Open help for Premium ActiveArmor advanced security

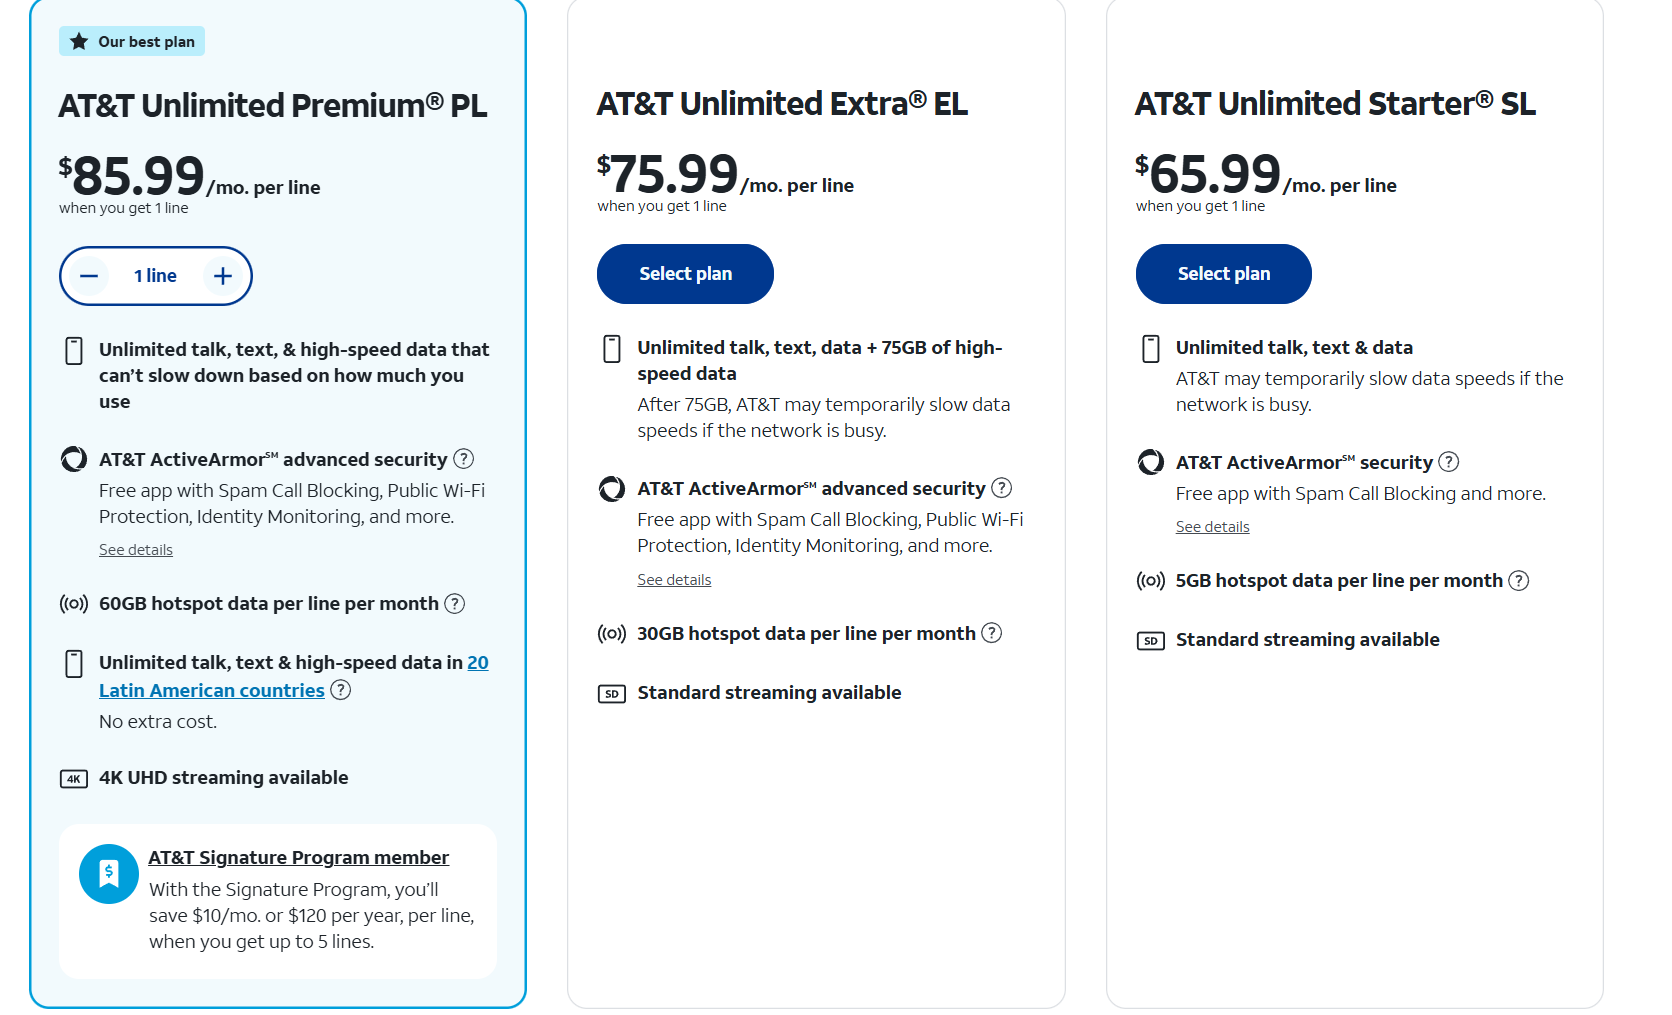463,459
